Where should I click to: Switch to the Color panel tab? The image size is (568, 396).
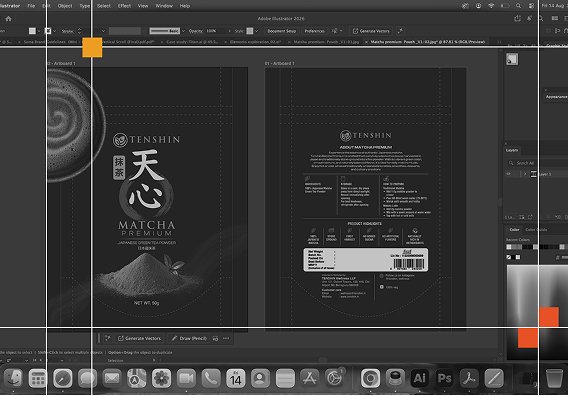click(x=514, y=230)
